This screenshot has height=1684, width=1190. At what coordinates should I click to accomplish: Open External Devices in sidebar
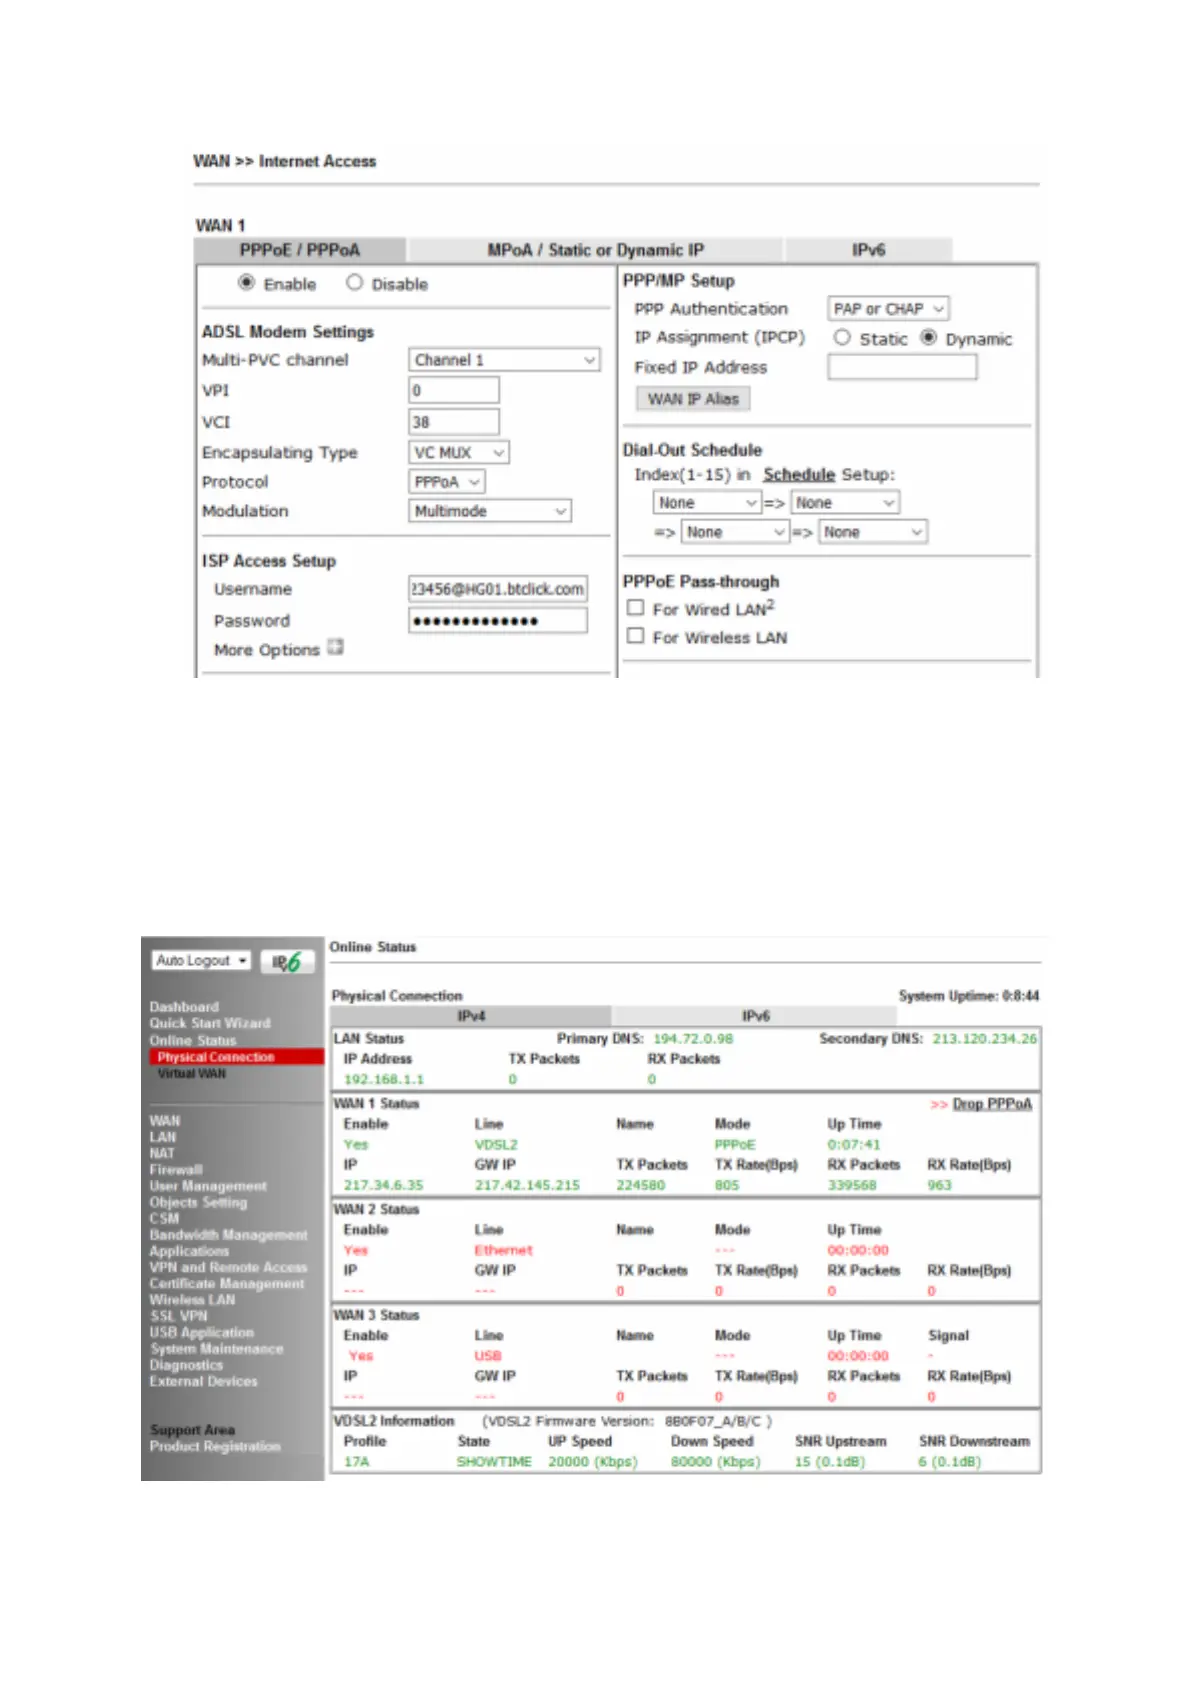tap(203, 1381)
